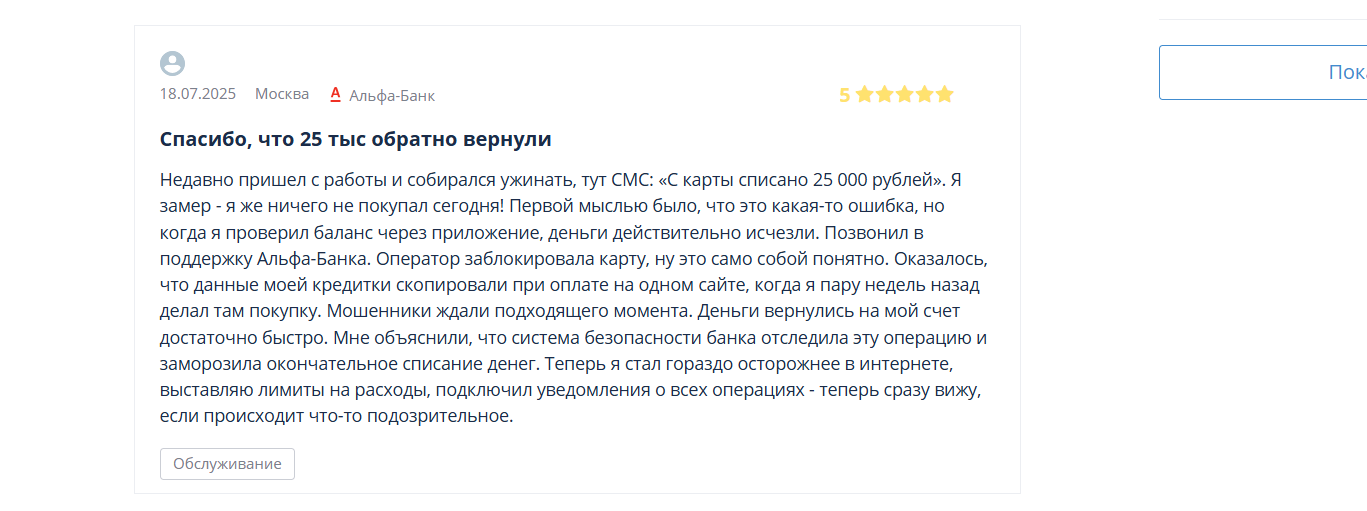Screen dimensions: 1367x511
Task: Click the review date 18.07.2025
Action: click(198, 94)
